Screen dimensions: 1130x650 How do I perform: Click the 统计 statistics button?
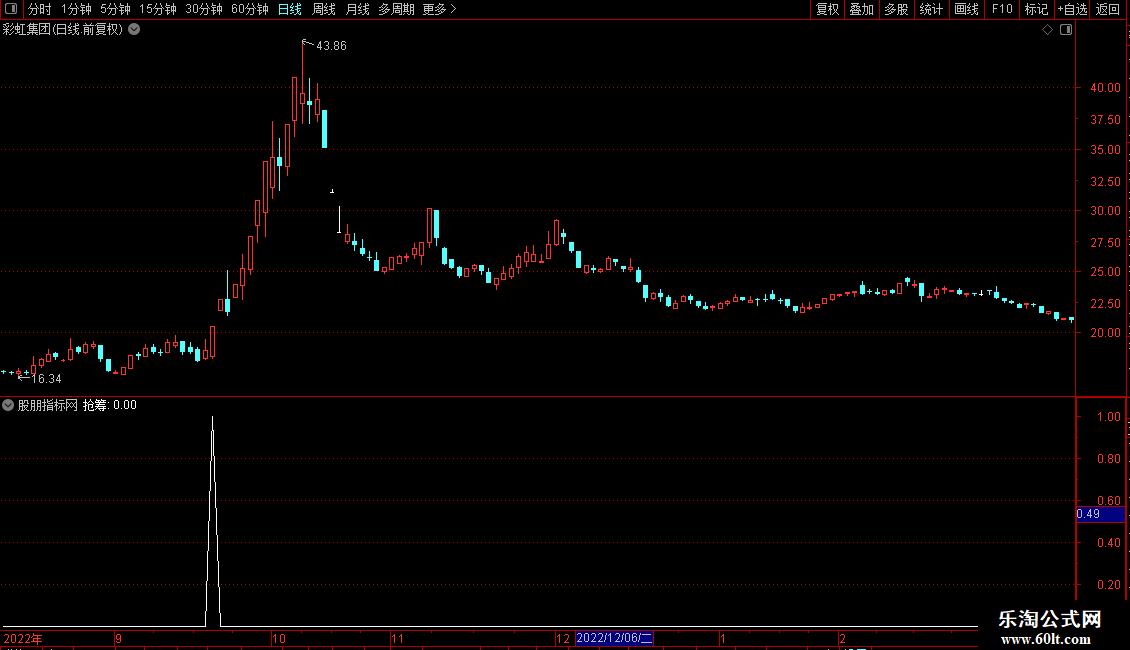[x=931, y=9]
